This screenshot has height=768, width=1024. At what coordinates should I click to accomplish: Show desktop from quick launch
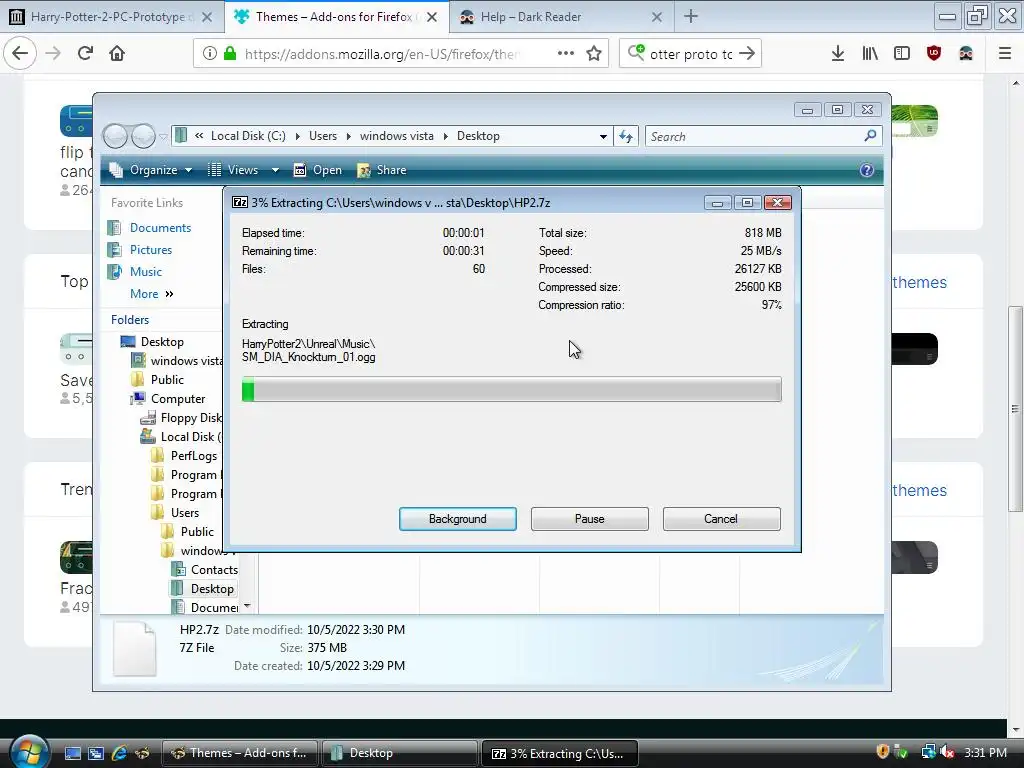pyautogui.click(x=72, y=753)
